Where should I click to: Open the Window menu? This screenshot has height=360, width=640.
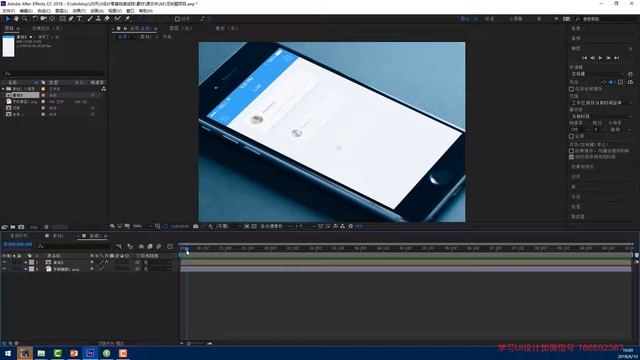click(x=130, y=11)
